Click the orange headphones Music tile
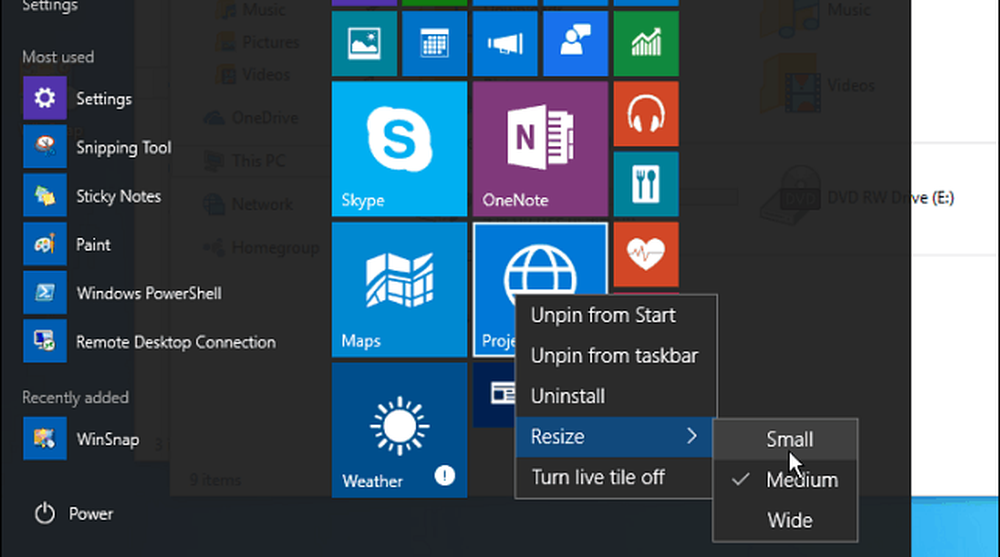The width and height of the screenshot is (1000, 557). coord(645,114)
